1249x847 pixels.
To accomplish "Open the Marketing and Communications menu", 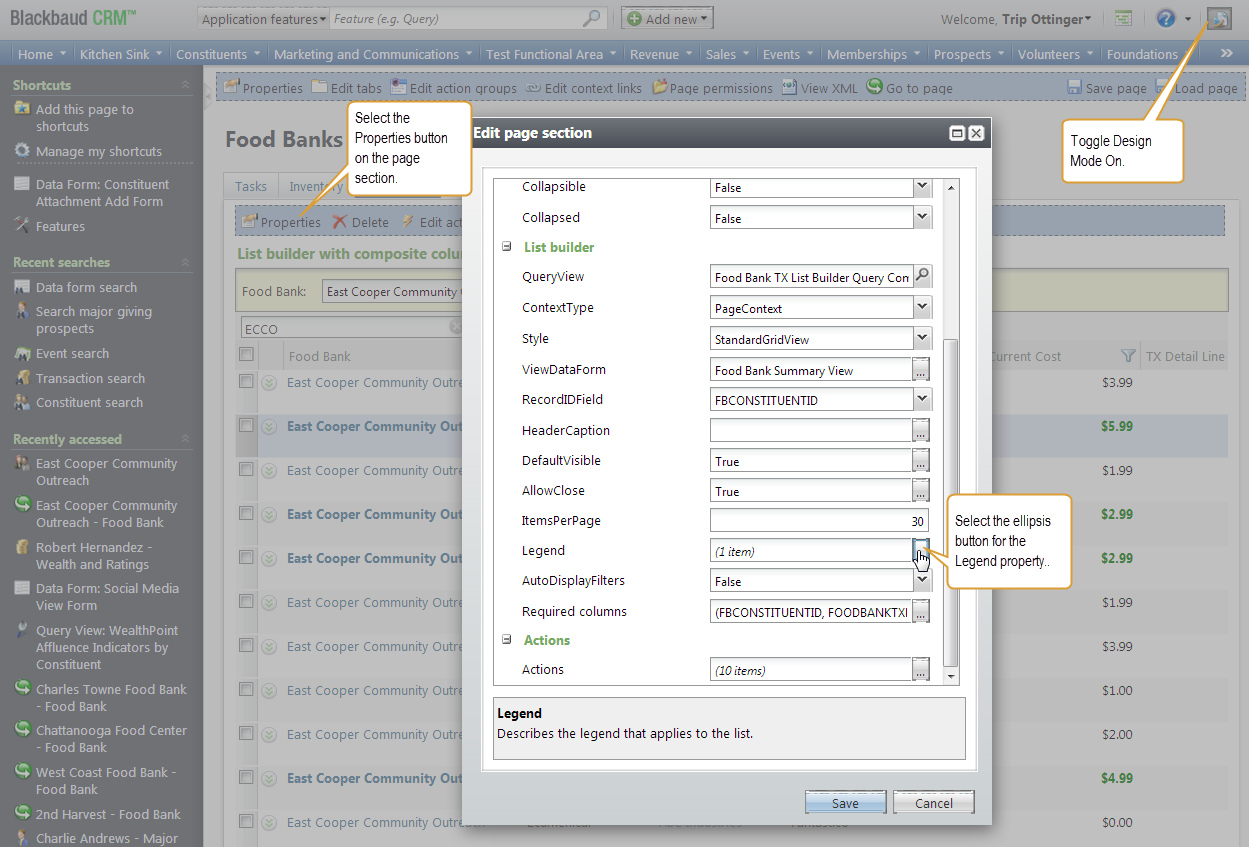I will pos(374,54).
